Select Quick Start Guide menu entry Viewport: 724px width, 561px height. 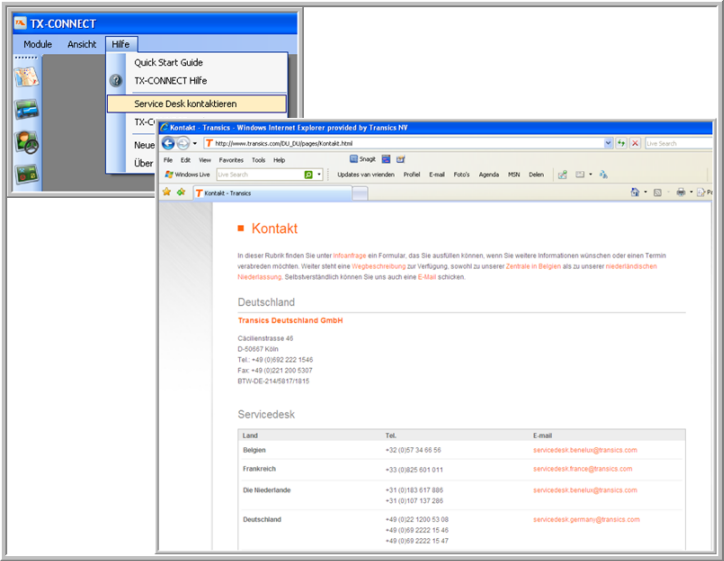169,62
